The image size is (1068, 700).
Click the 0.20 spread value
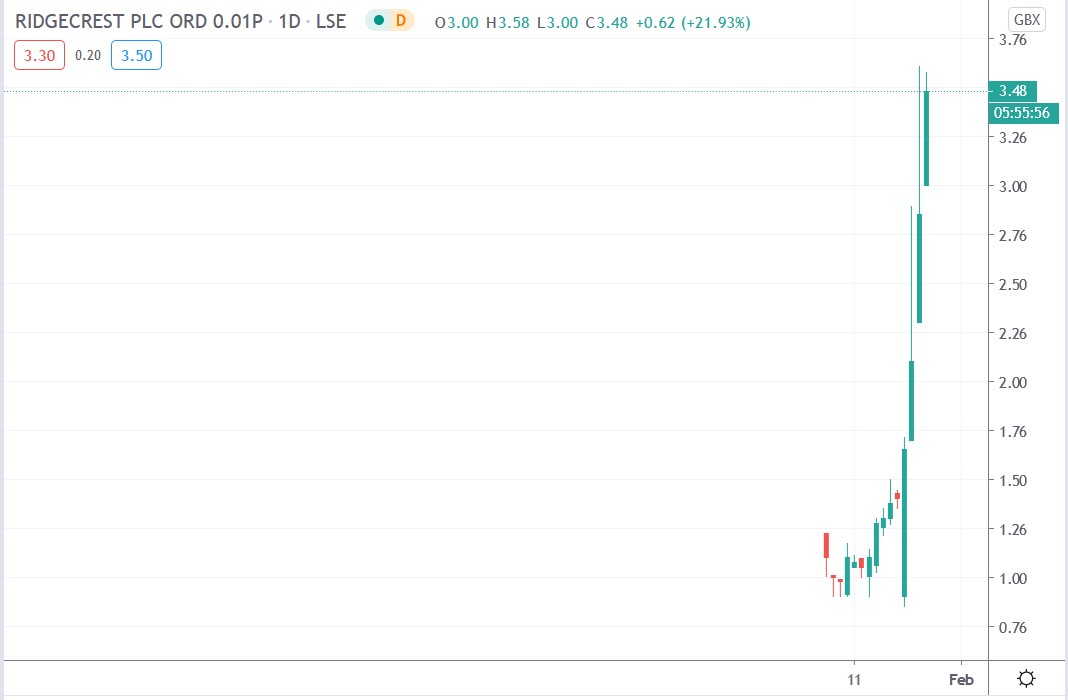88,55
